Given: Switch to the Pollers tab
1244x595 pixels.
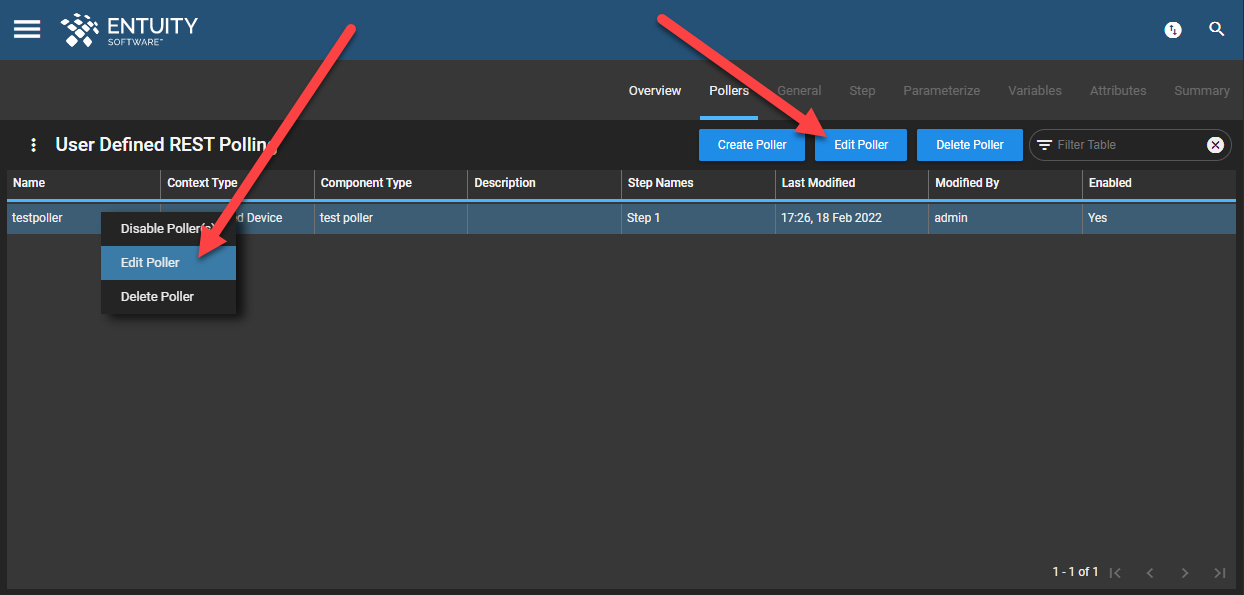Looking at the screenshot, I should click(729, 91).
